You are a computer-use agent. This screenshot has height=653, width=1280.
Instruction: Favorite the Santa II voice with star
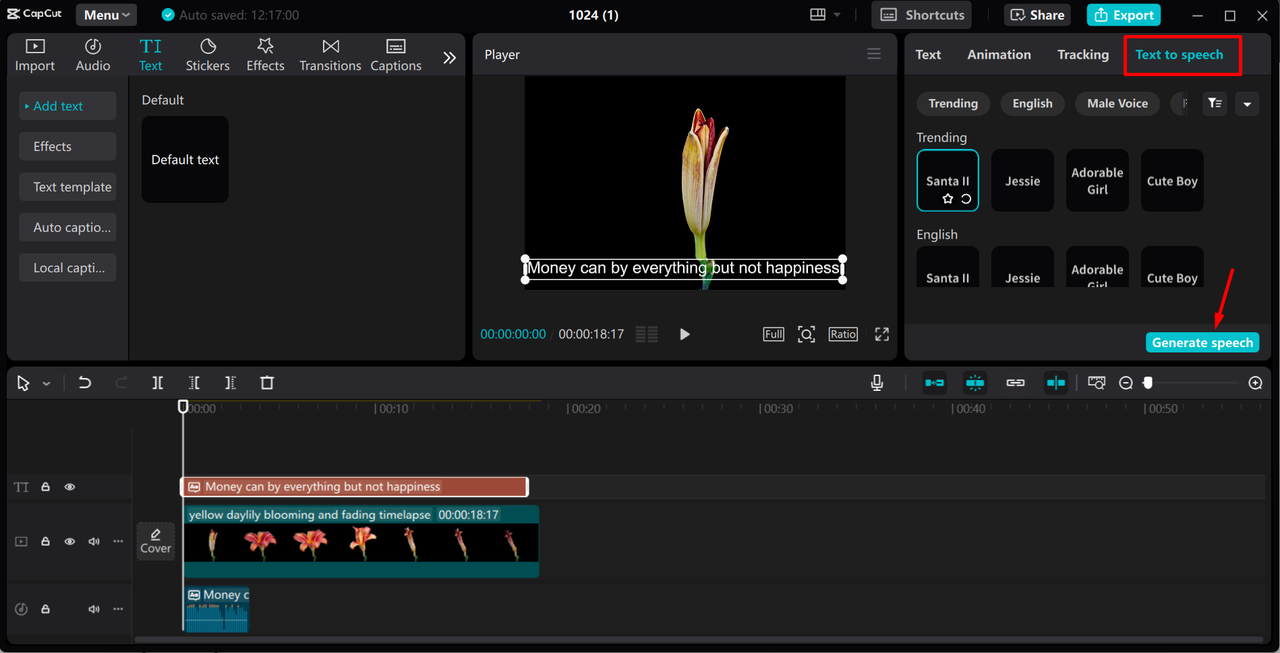click(947, 199)
